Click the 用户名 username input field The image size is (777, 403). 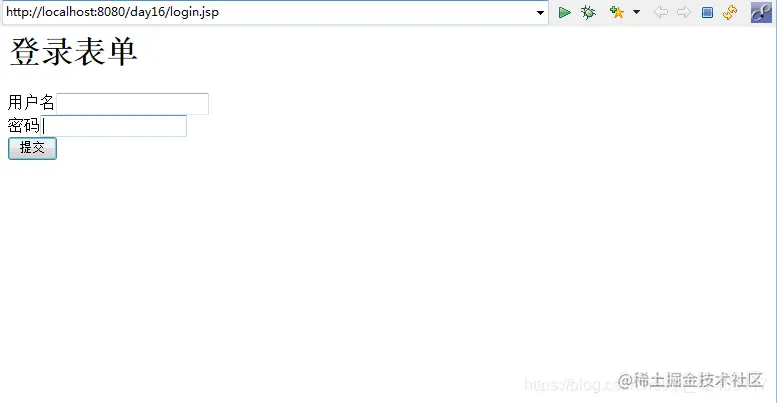point(132,104)
